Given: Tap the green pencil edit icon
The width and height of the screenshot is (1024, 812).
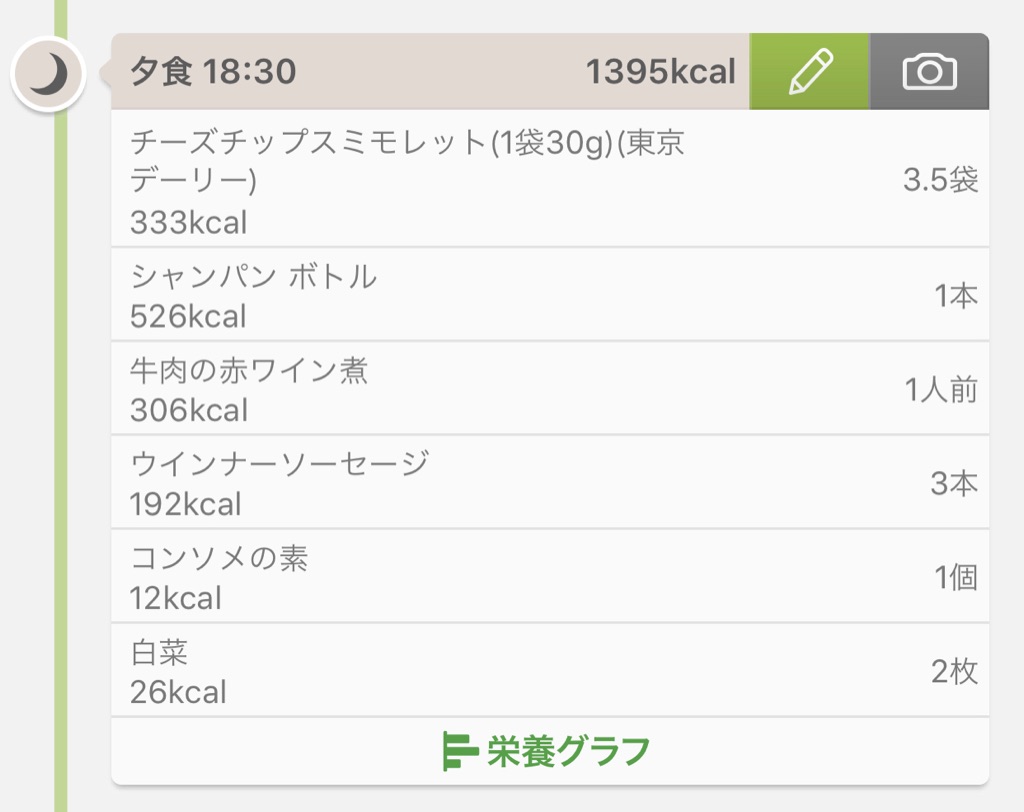Looking at the screenshot, I should tap(809, 71).
